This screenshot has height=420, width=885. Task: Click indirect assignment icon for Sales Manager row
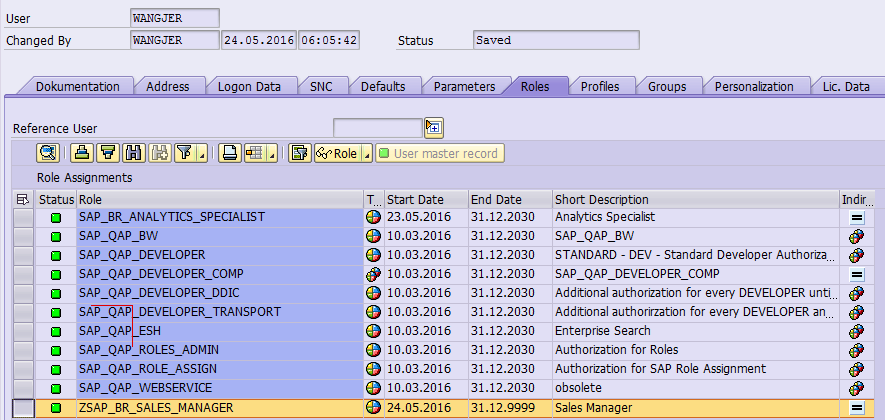(856, 408)
